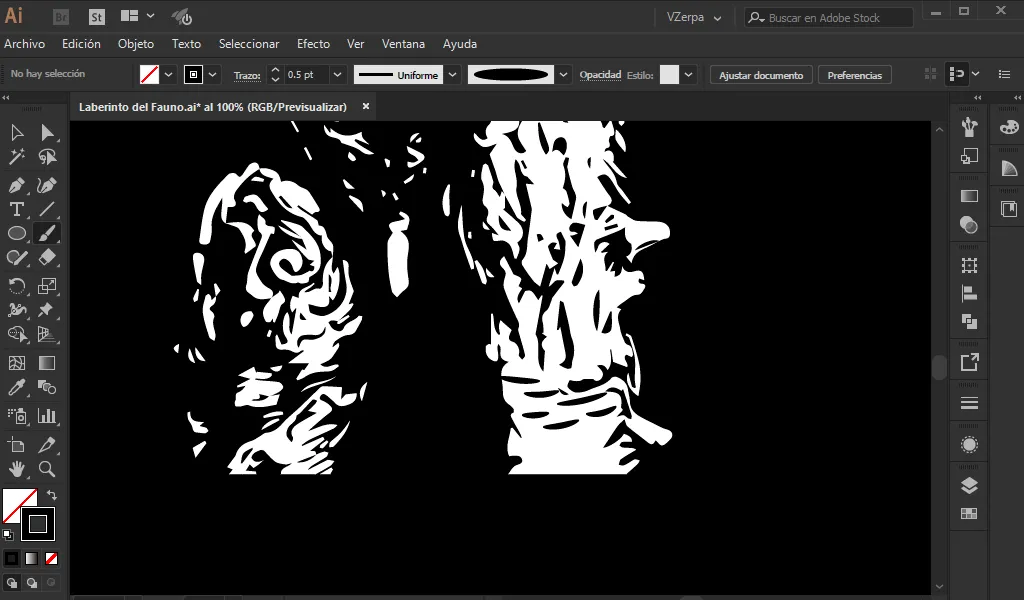Select the Eraser tool
Image resolution: width=1024 pixels, height=600 pixels.
pyautogui.click(x=47, y=257)
